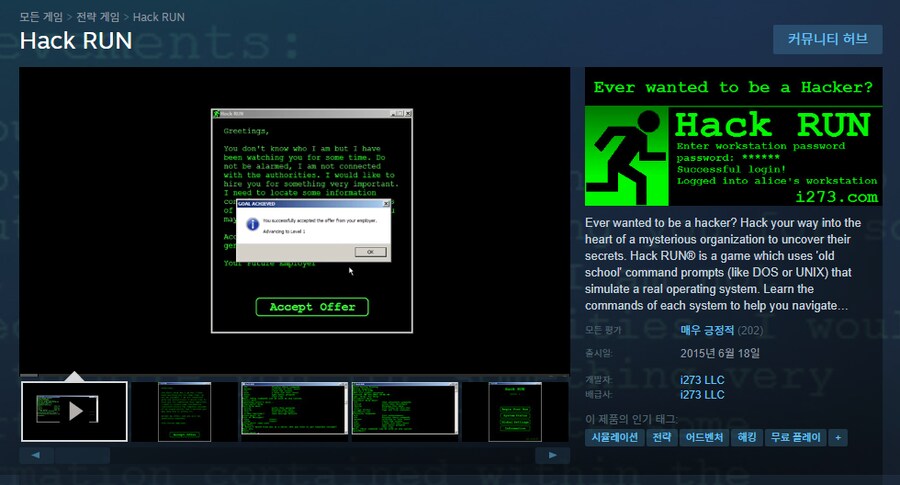
Task: Click the main screenshot viewer
Action: coord(294,220)
